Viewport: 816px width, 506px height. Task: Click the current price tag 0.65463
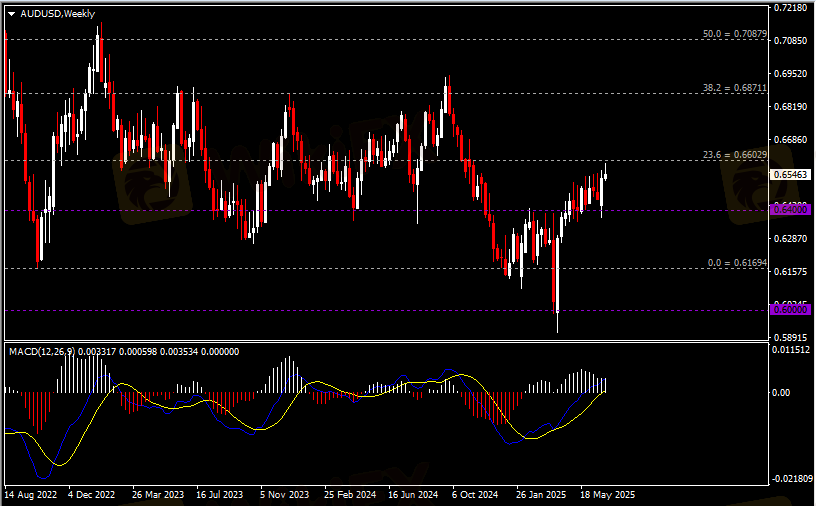point(789,174)
